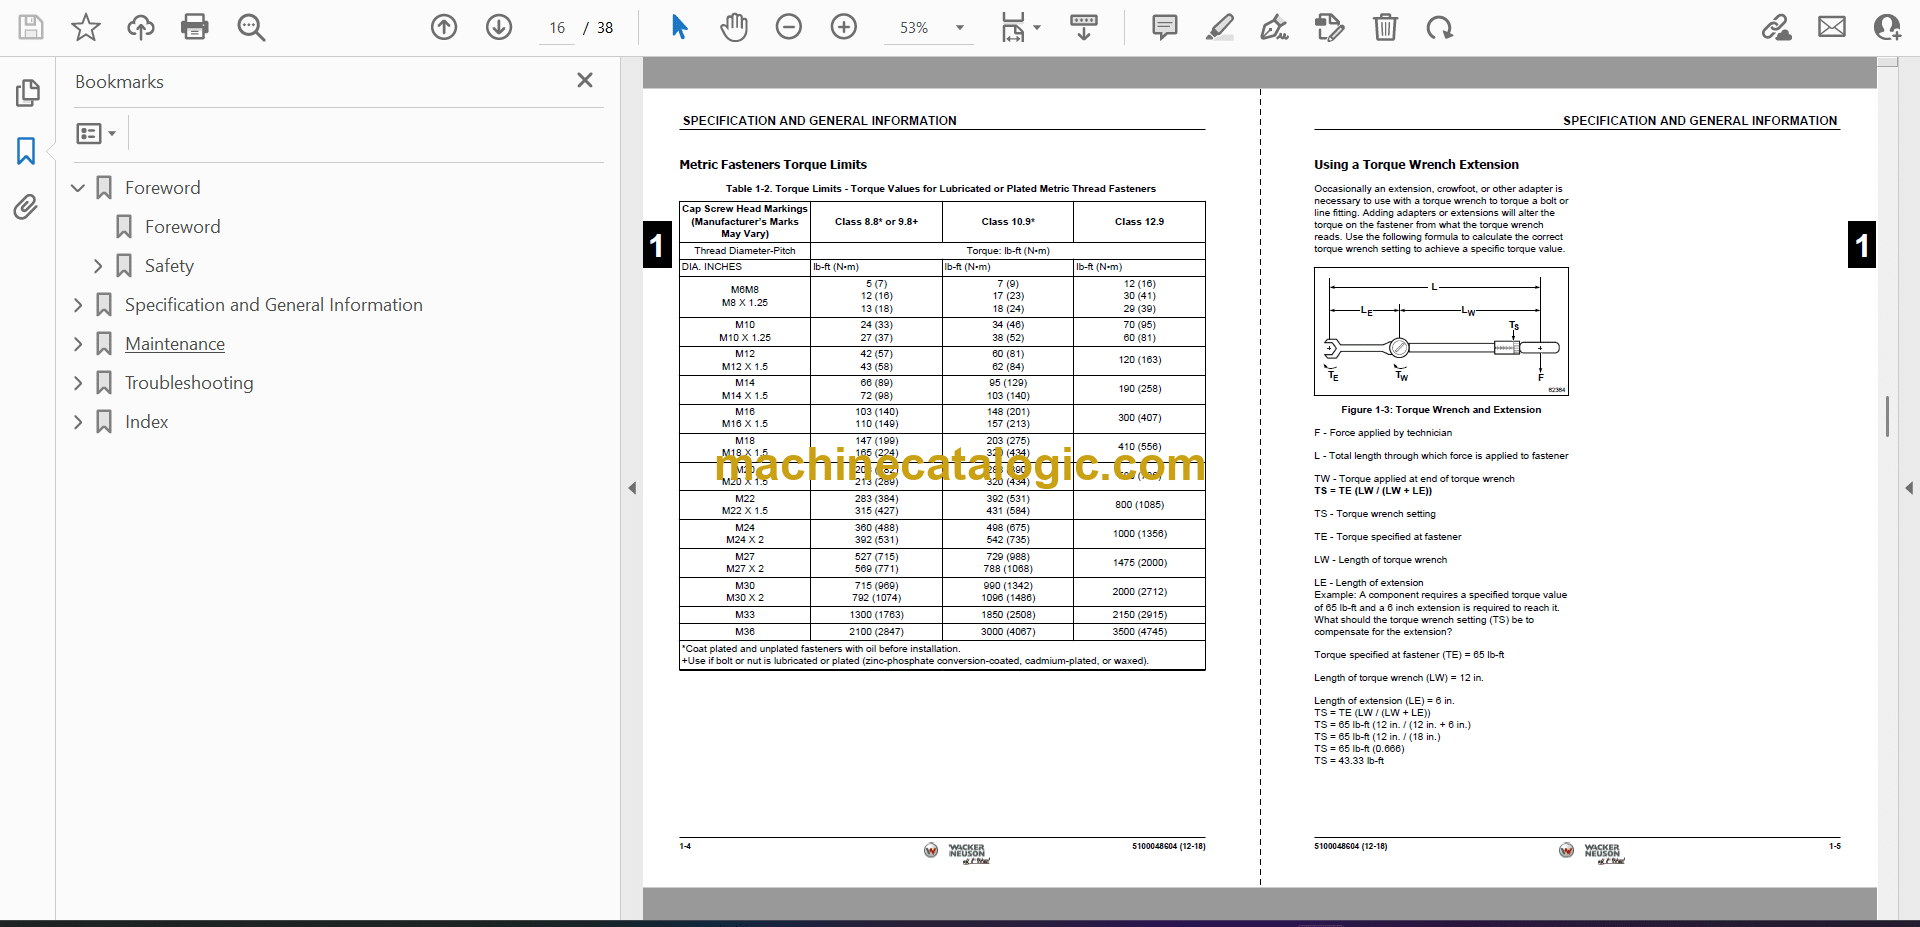This screenshot has width=1920, height=927.
Task: Click the M33 row label in the table
Action: (x=745, y=615)
